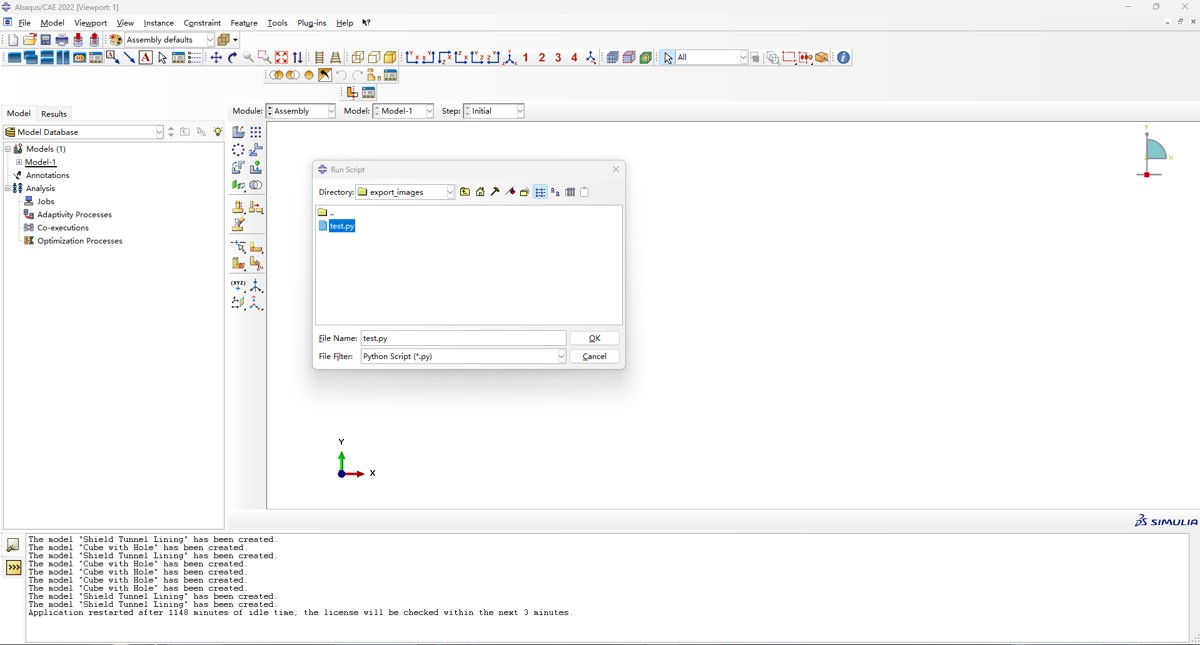Click the color palette icon beside Assembly defaults
This screenshot has height=645, width=1200.
tap(115, 40)
